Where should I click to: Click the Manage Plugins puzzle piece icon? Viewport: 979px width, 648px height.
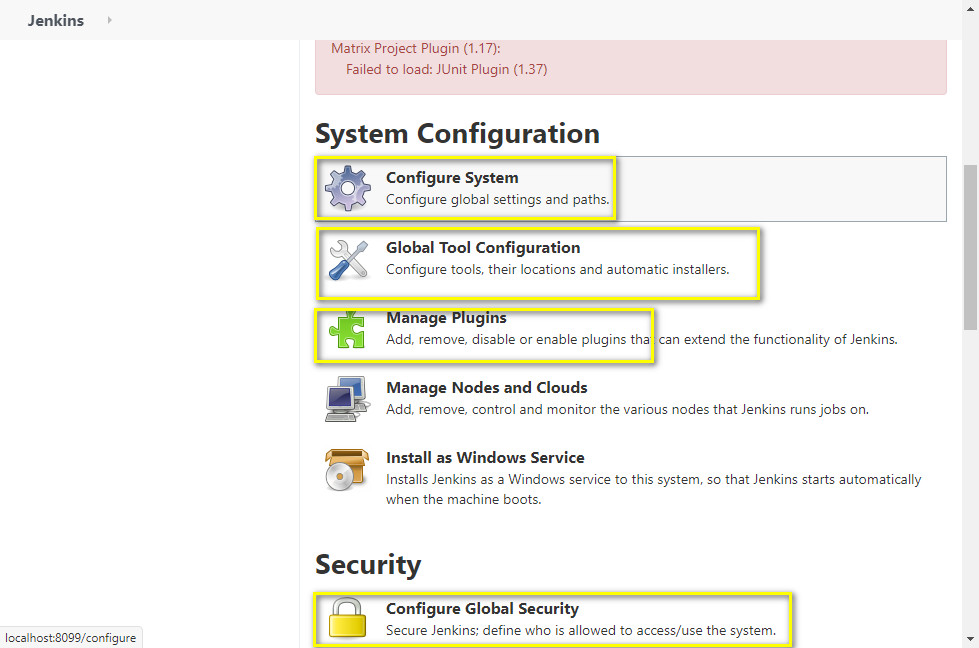pos(347,329)
